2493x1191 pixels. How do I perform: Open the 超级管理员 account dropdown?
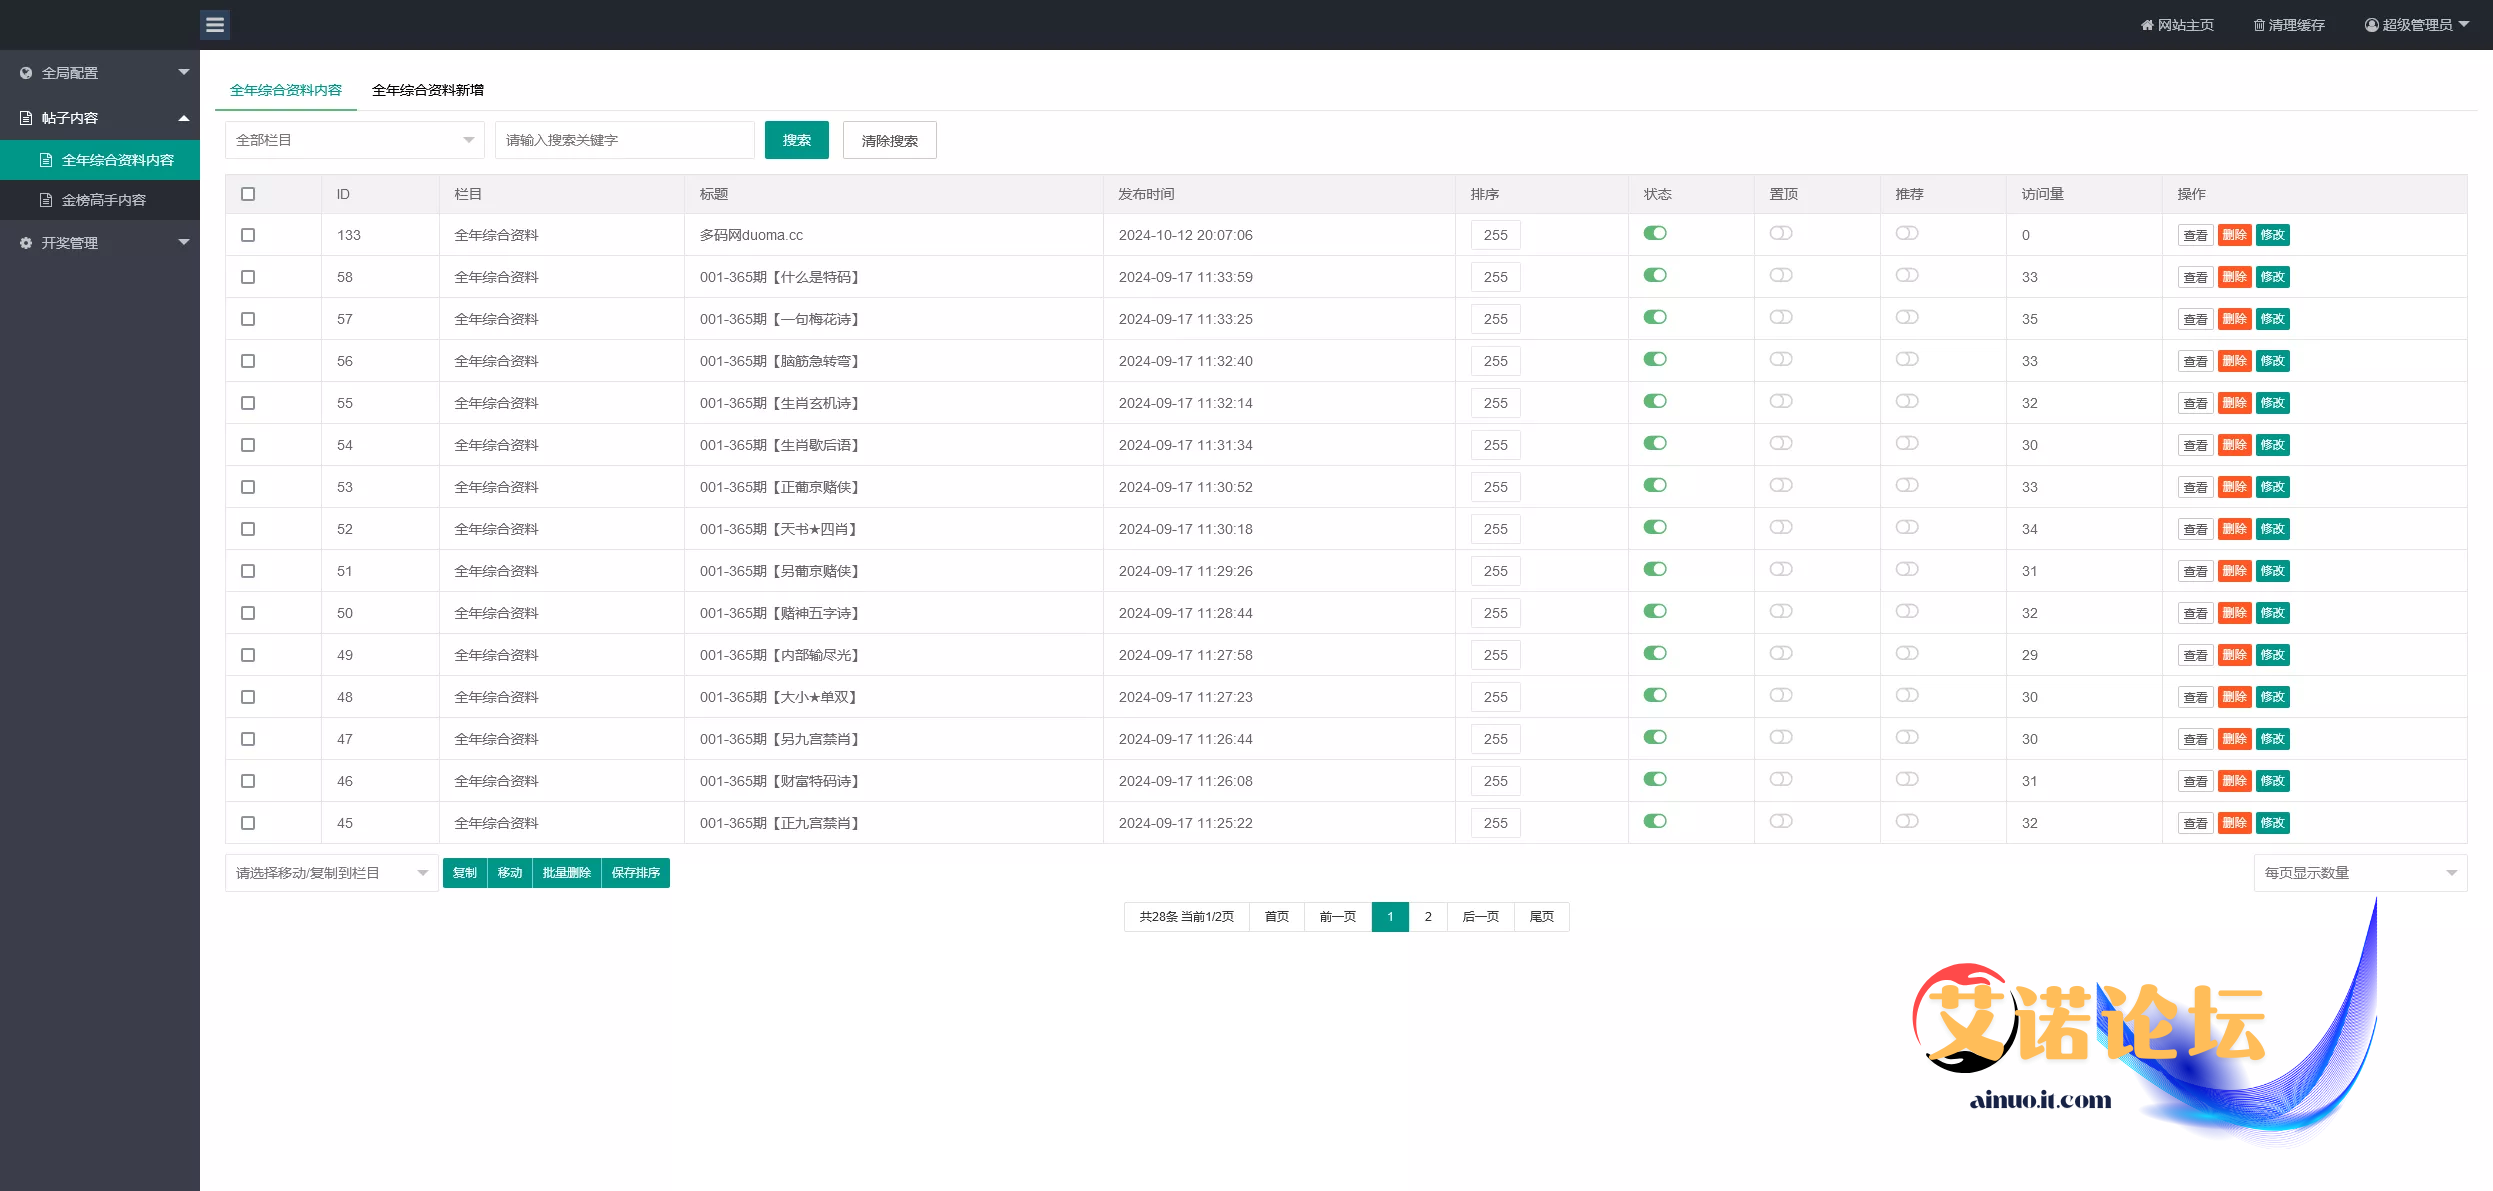click(2417, 25)
